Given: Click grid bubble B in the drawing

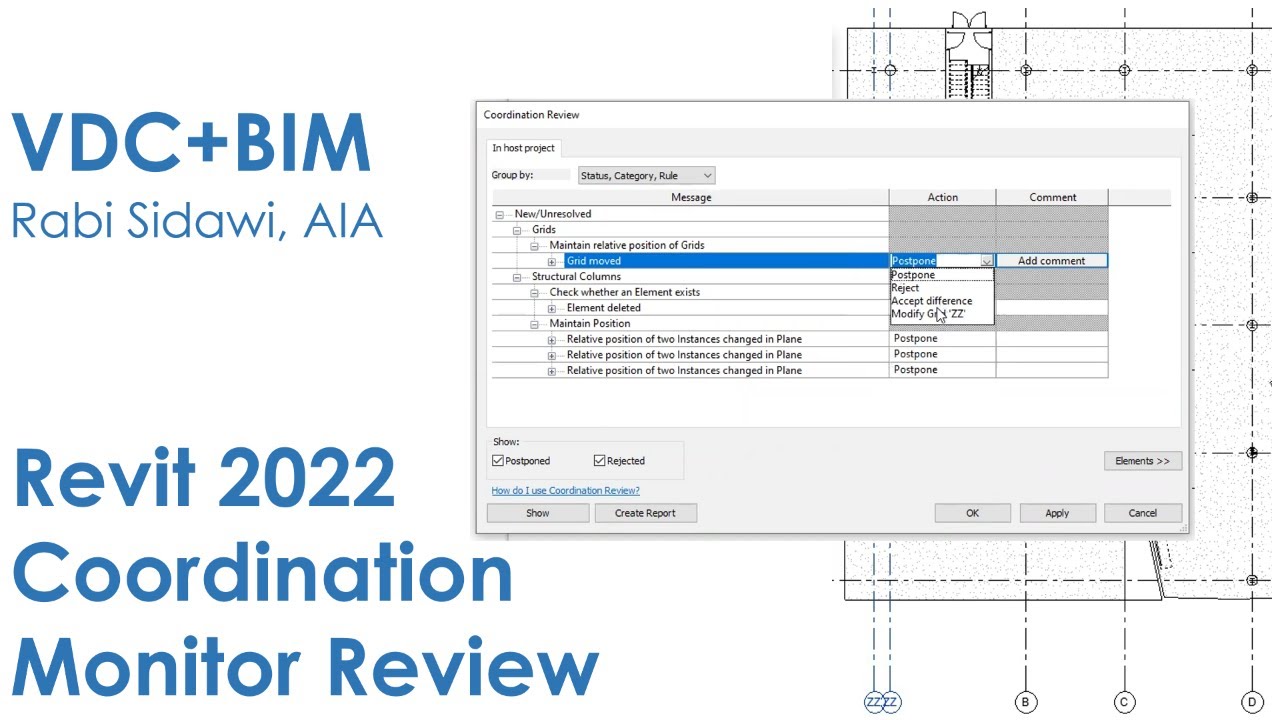Looking at the screenshot, I should pos(1024,702).
